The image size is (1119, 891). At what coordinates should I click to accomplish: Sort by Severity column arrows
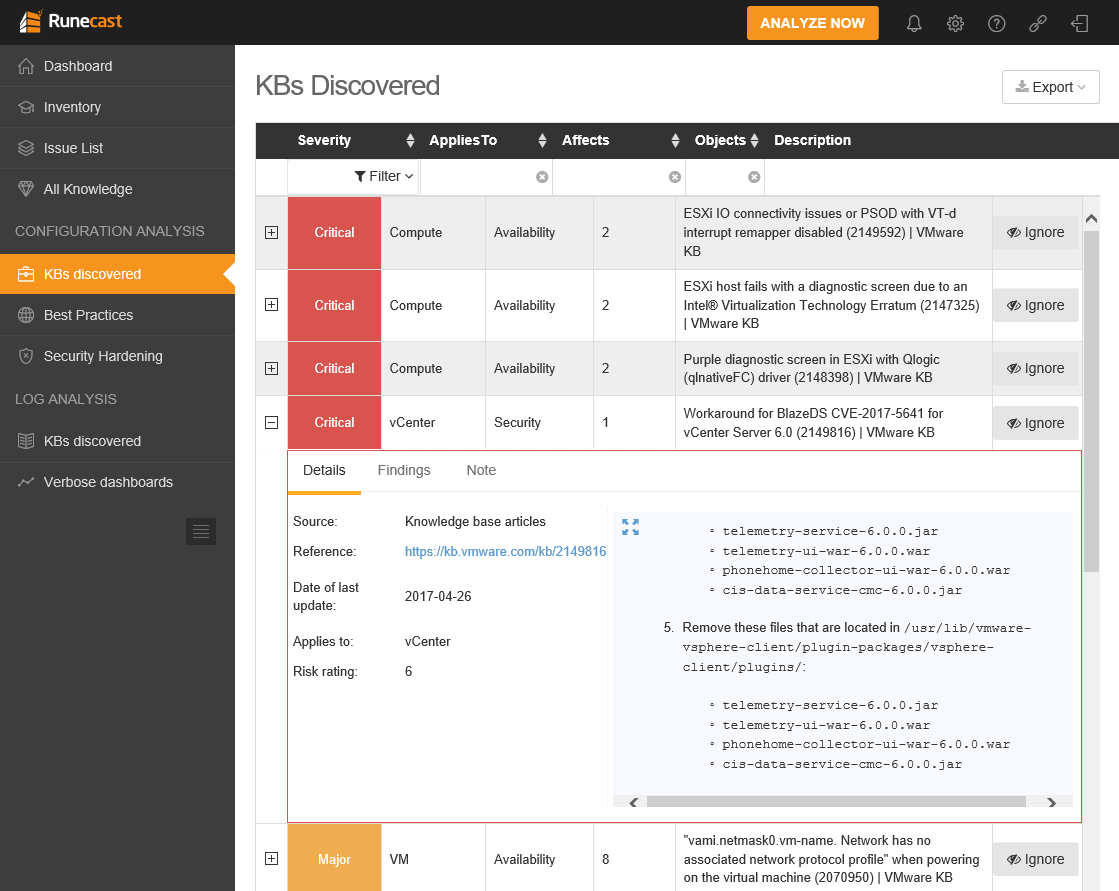click(x=410, y=141)
